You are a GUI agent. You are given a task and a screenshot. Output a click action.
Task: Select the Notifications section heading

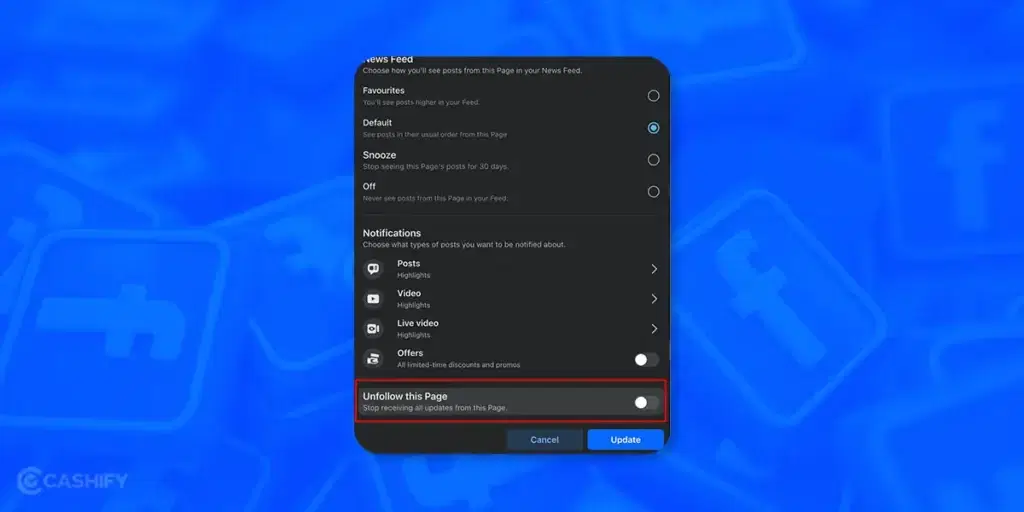click(392, 233)
